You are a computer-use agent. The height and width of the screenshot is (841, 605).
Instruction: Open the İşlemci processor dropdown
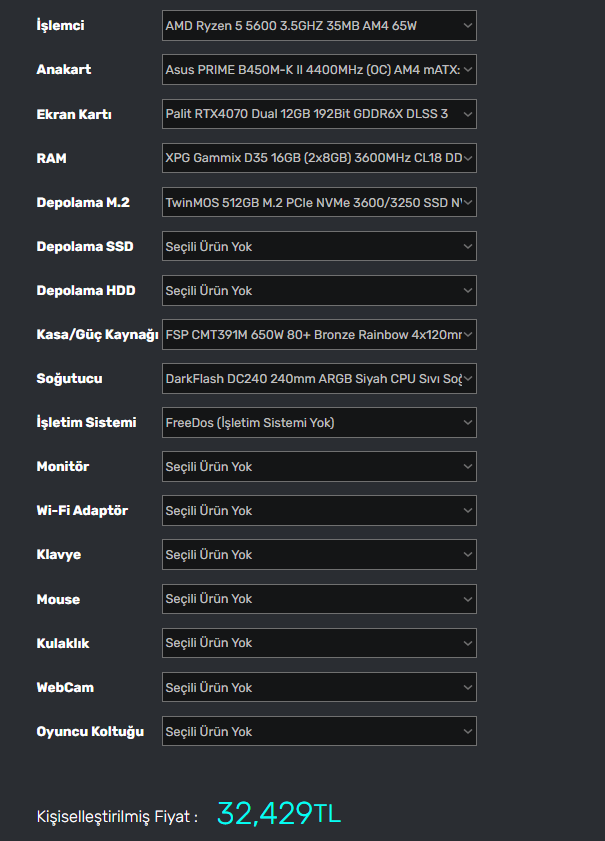click(x=318, y=26)
